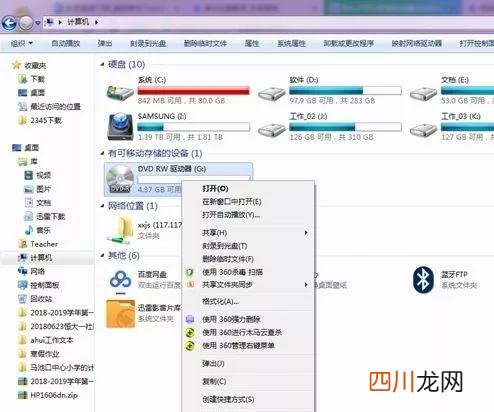Open 音乐 library in sidebar

pyautogui.click(x=38, y=230)
